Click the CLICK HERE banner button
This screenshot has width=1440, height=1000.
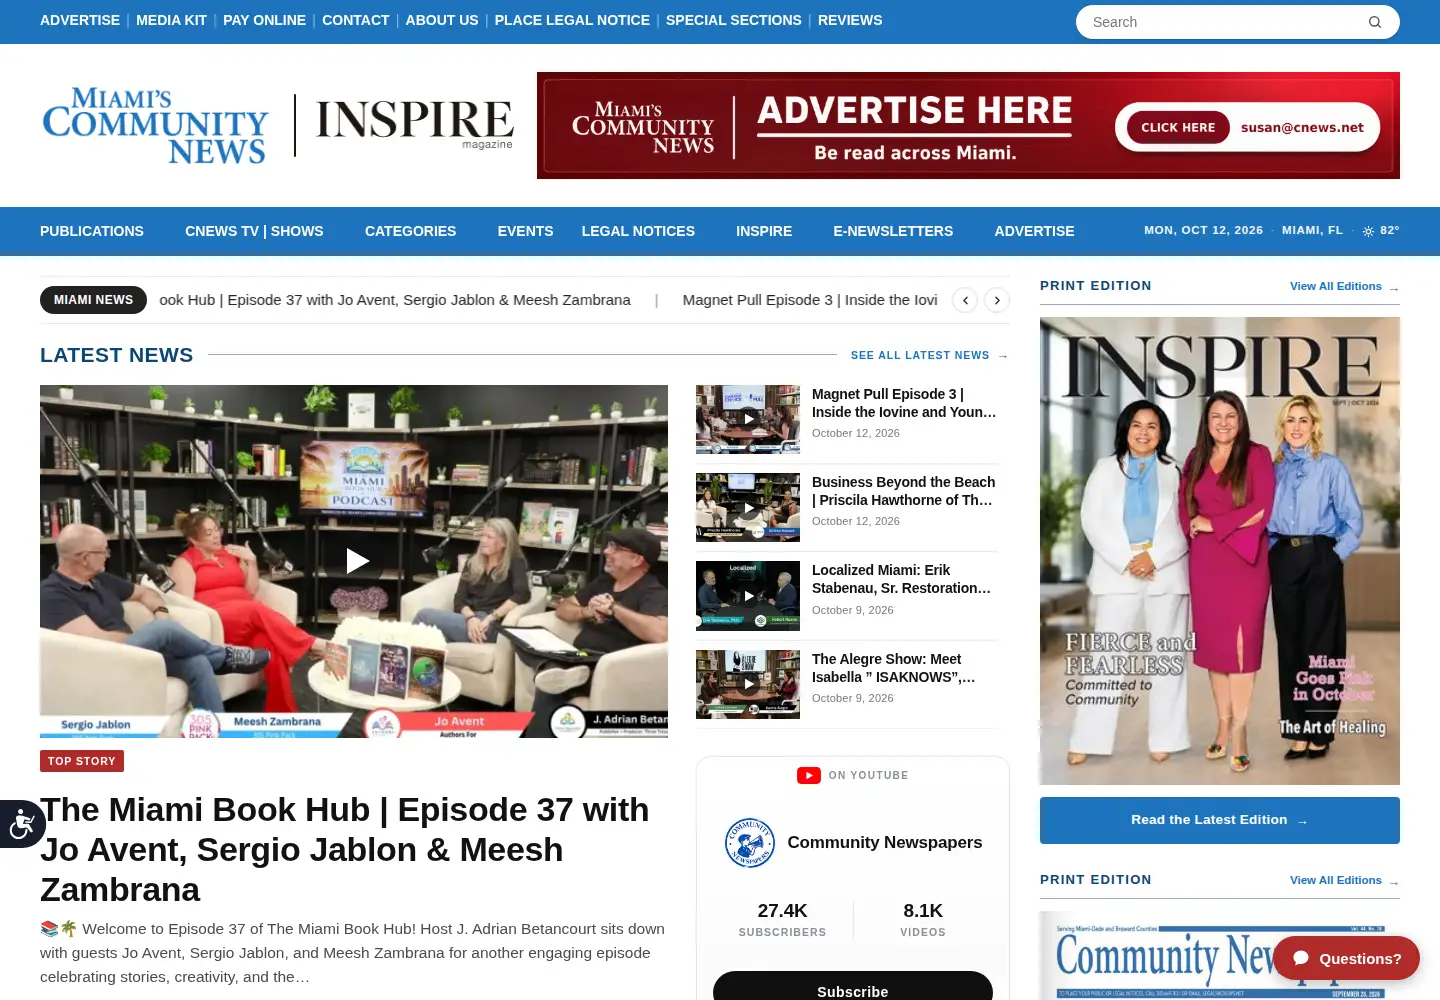(x=1178, y=127)
